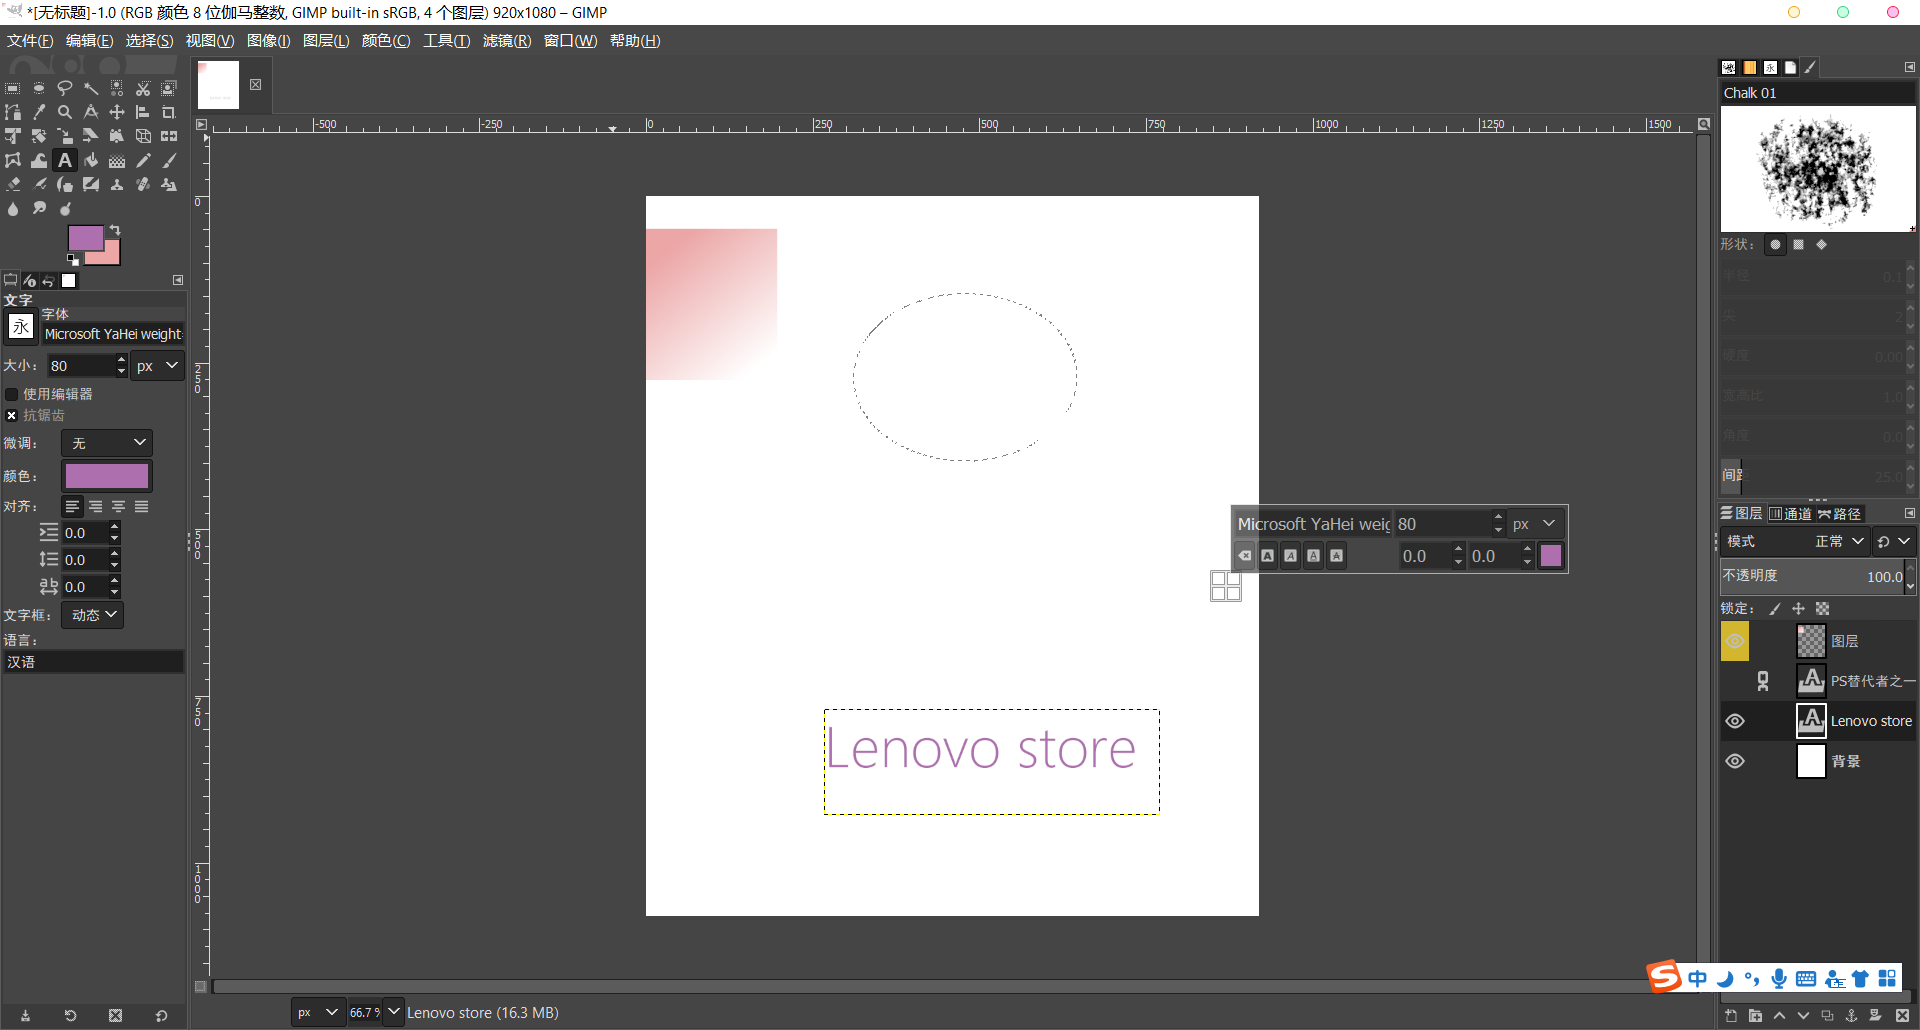Clear text style in on-canvas toolbar
The image size is (1920, 1030).
[x=1245, y=556]
